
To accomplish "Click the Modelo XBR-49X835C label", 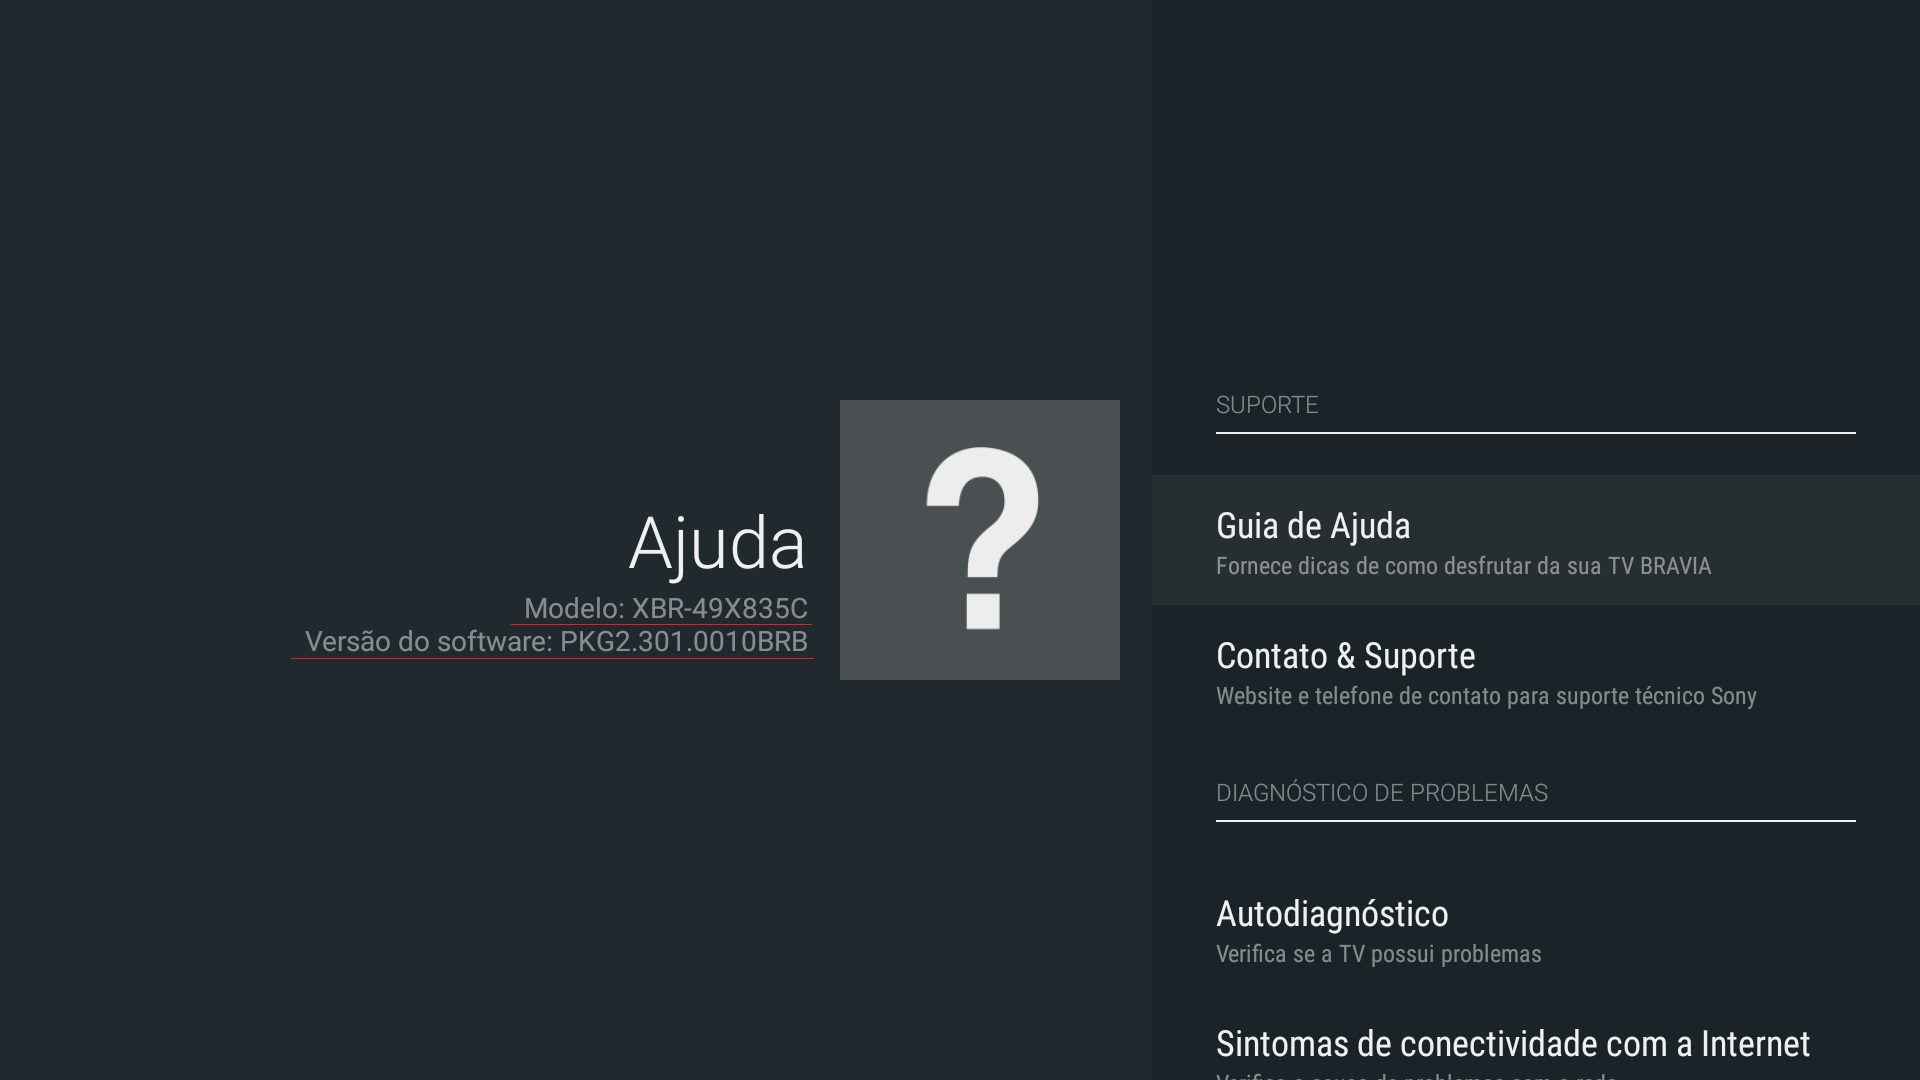I will point(665,608).
